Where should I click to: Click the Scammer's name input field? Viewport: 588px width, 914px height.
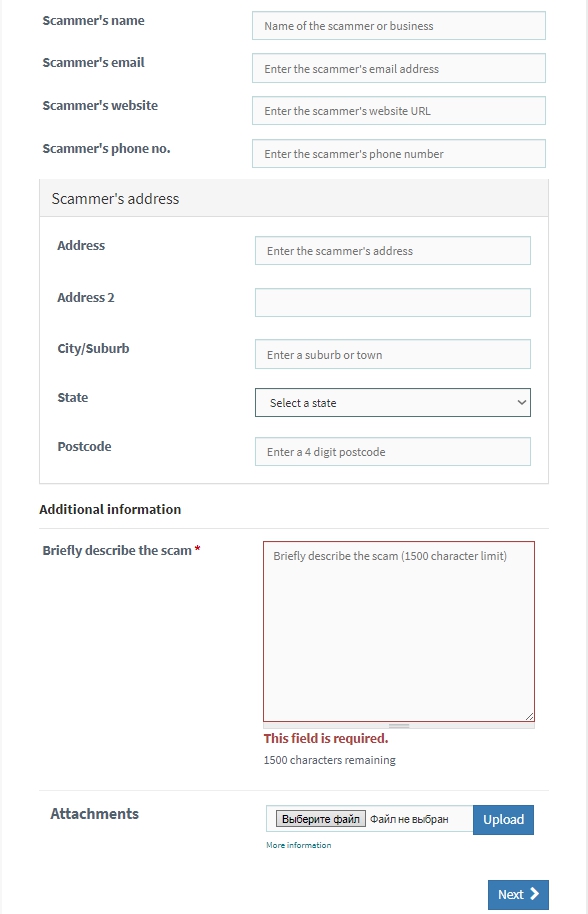pyautogui.click(x=399, y=26)
